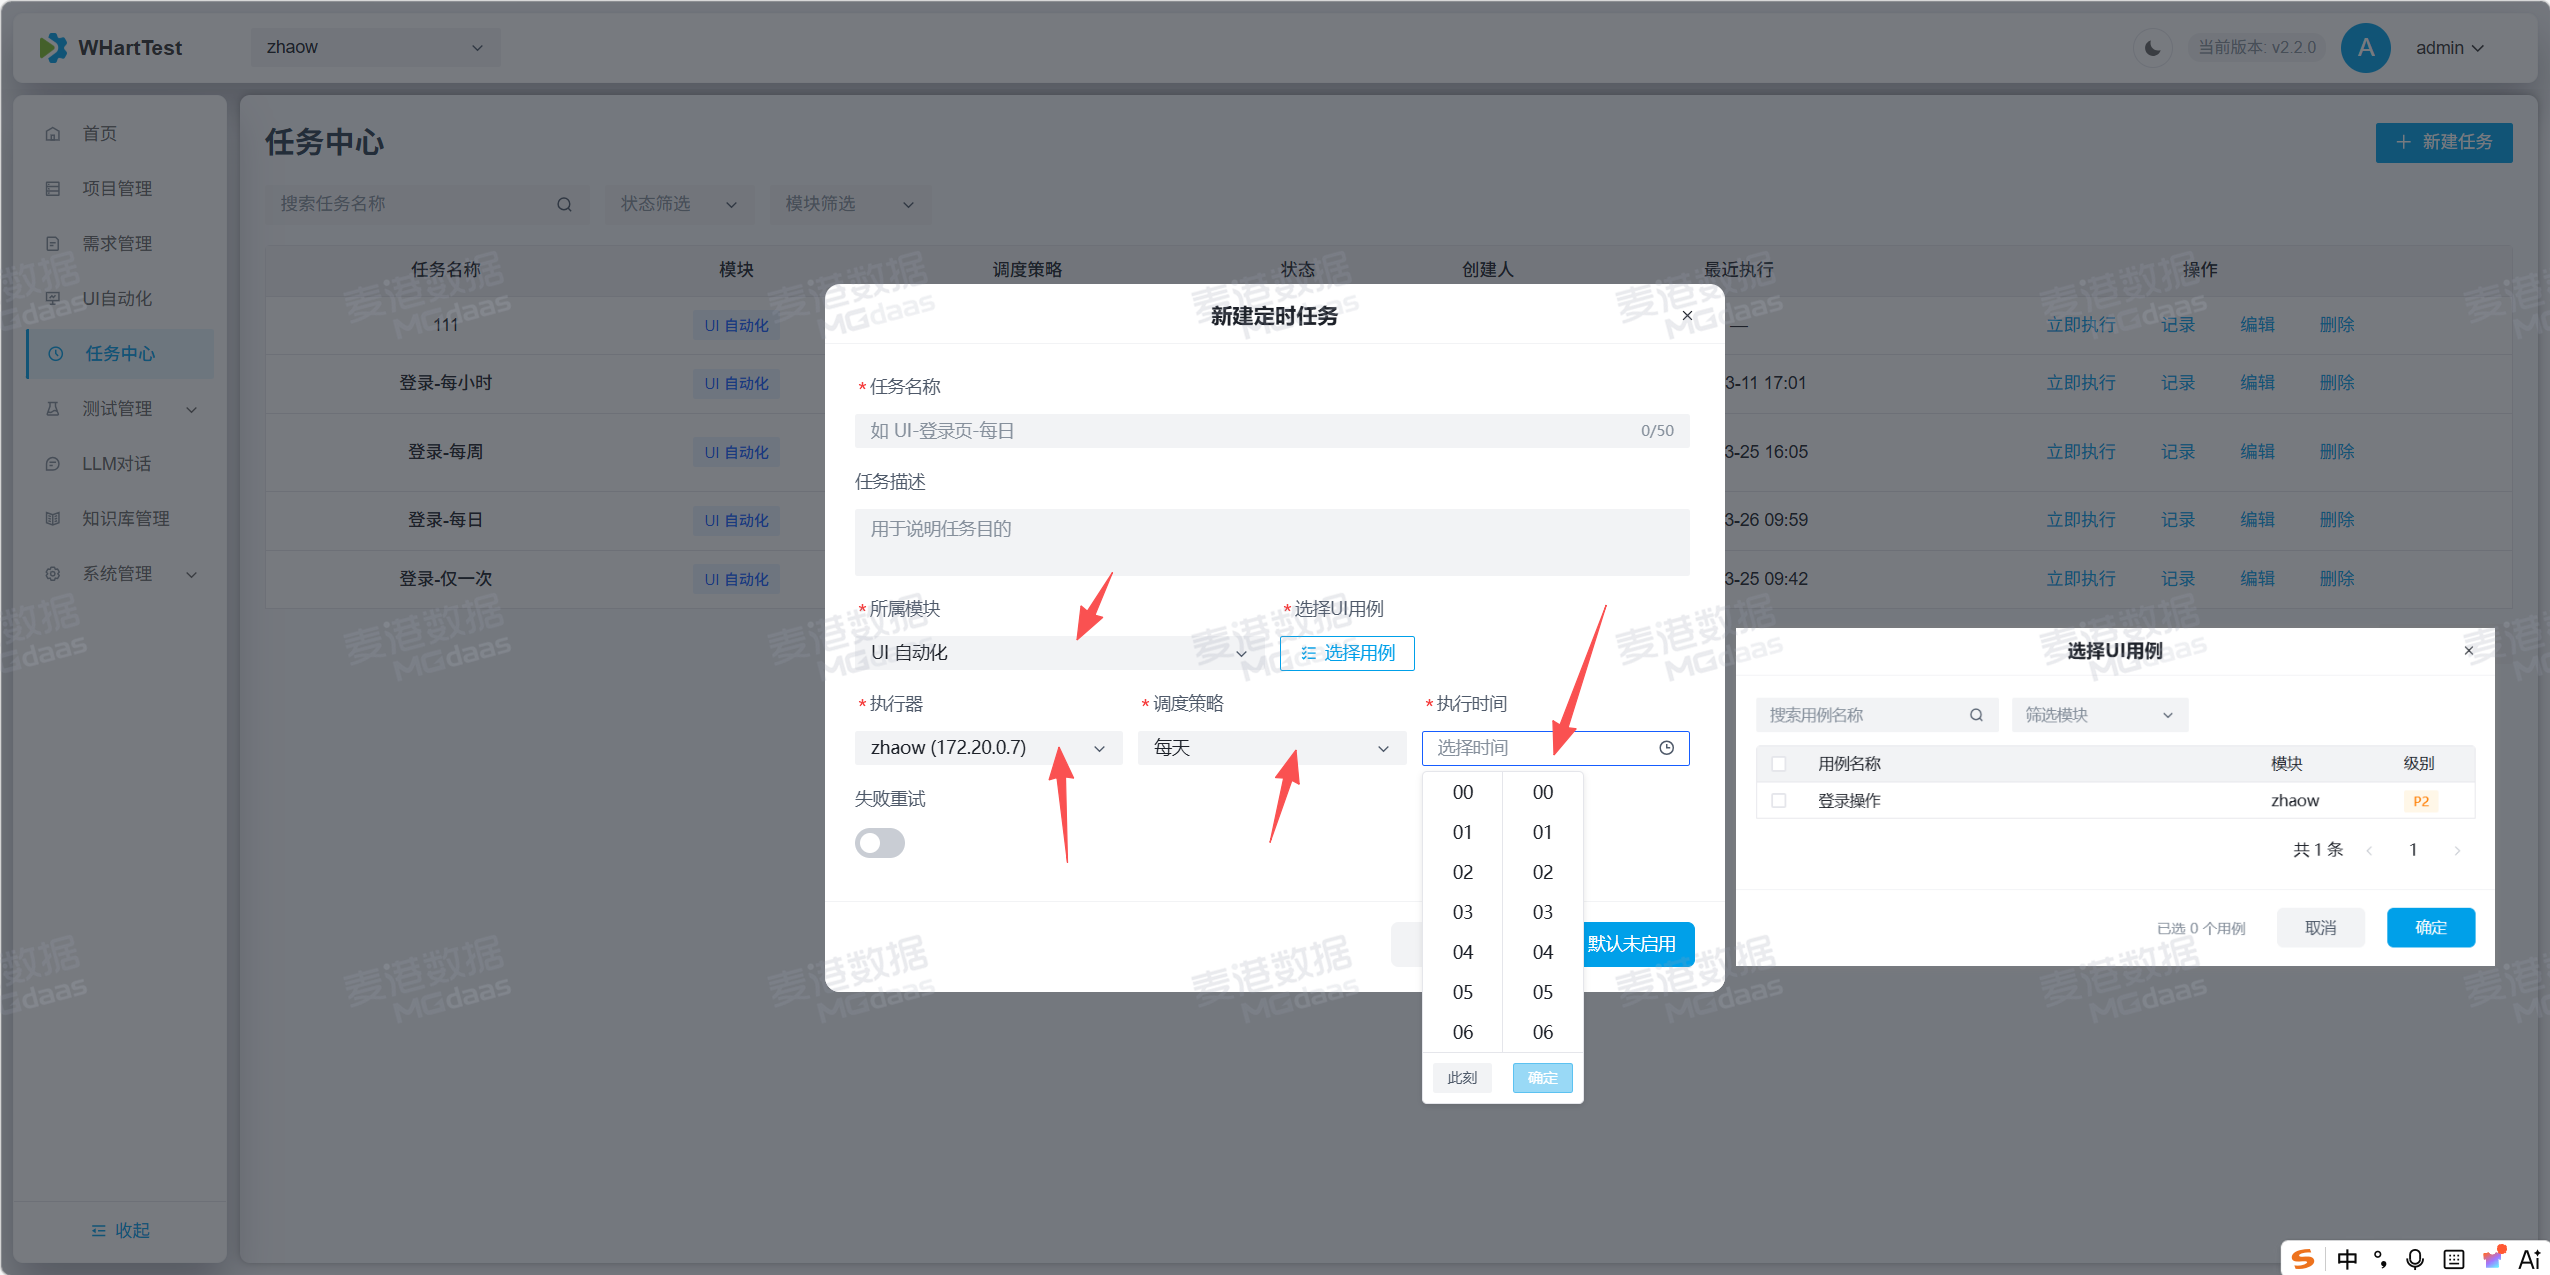Toggle dark mode moon icon

[x=2152, y=48]
